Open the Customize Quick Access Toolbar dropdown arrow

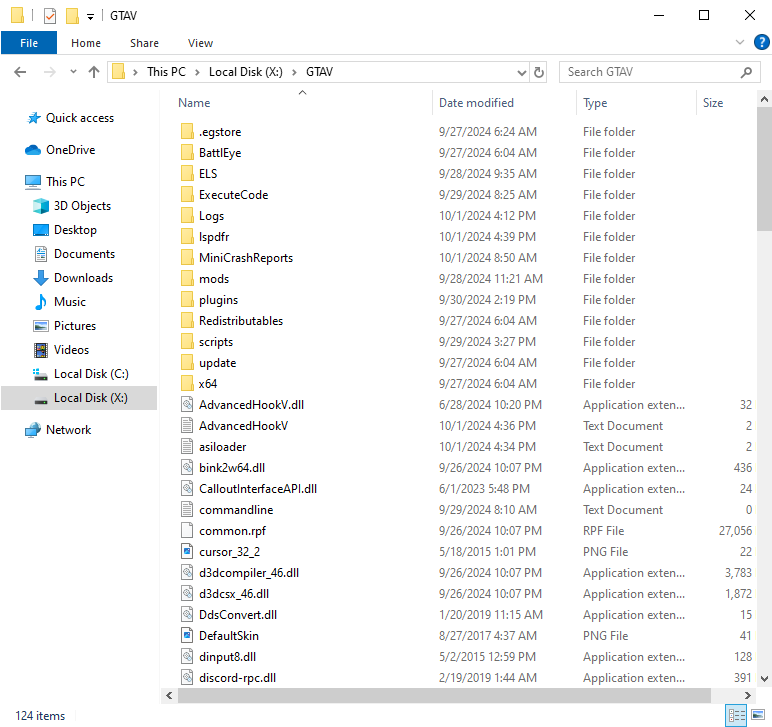coord(90,17)
